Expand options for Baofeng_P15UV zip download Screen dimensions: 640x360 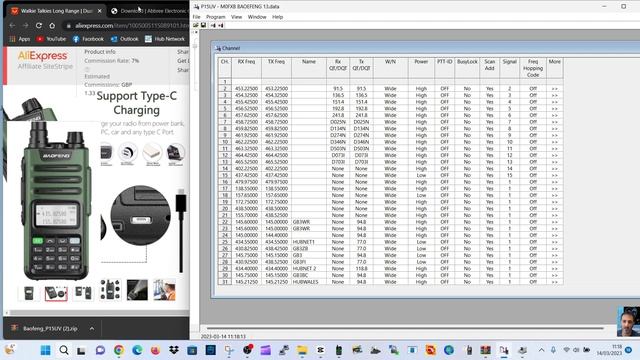[x=92, y=328]
